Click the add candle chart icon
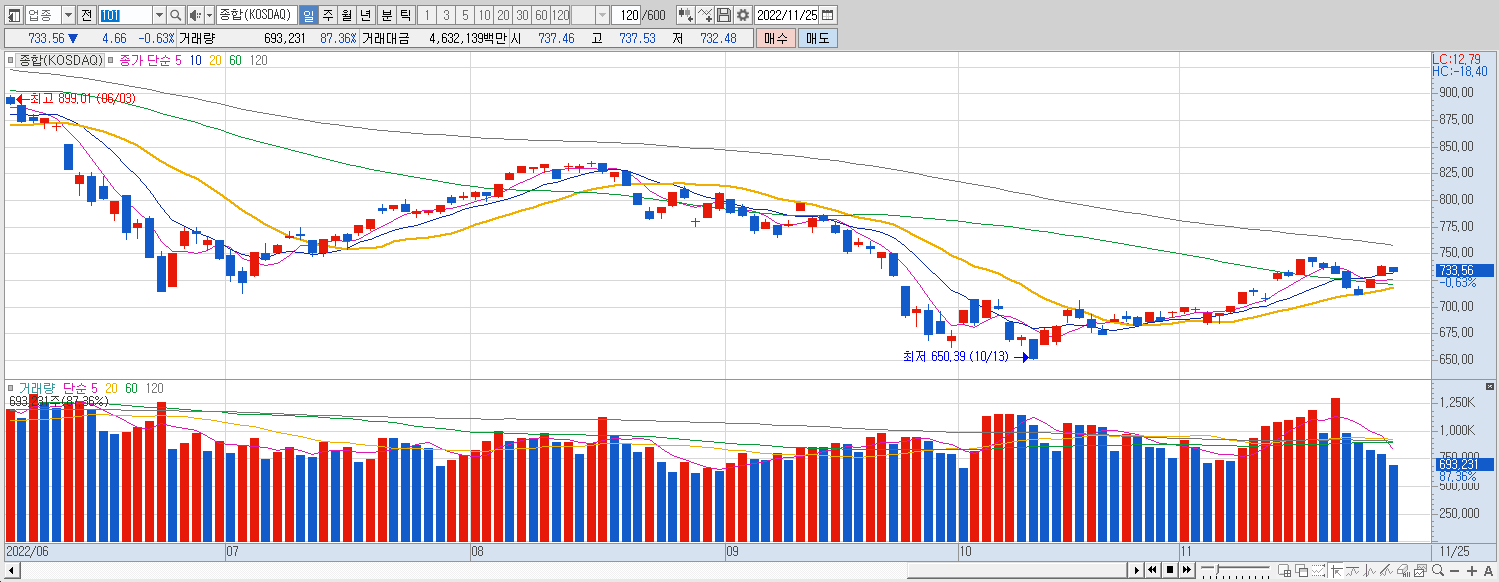Screen dimensions: 1499x582 click(x=685, y=15)
